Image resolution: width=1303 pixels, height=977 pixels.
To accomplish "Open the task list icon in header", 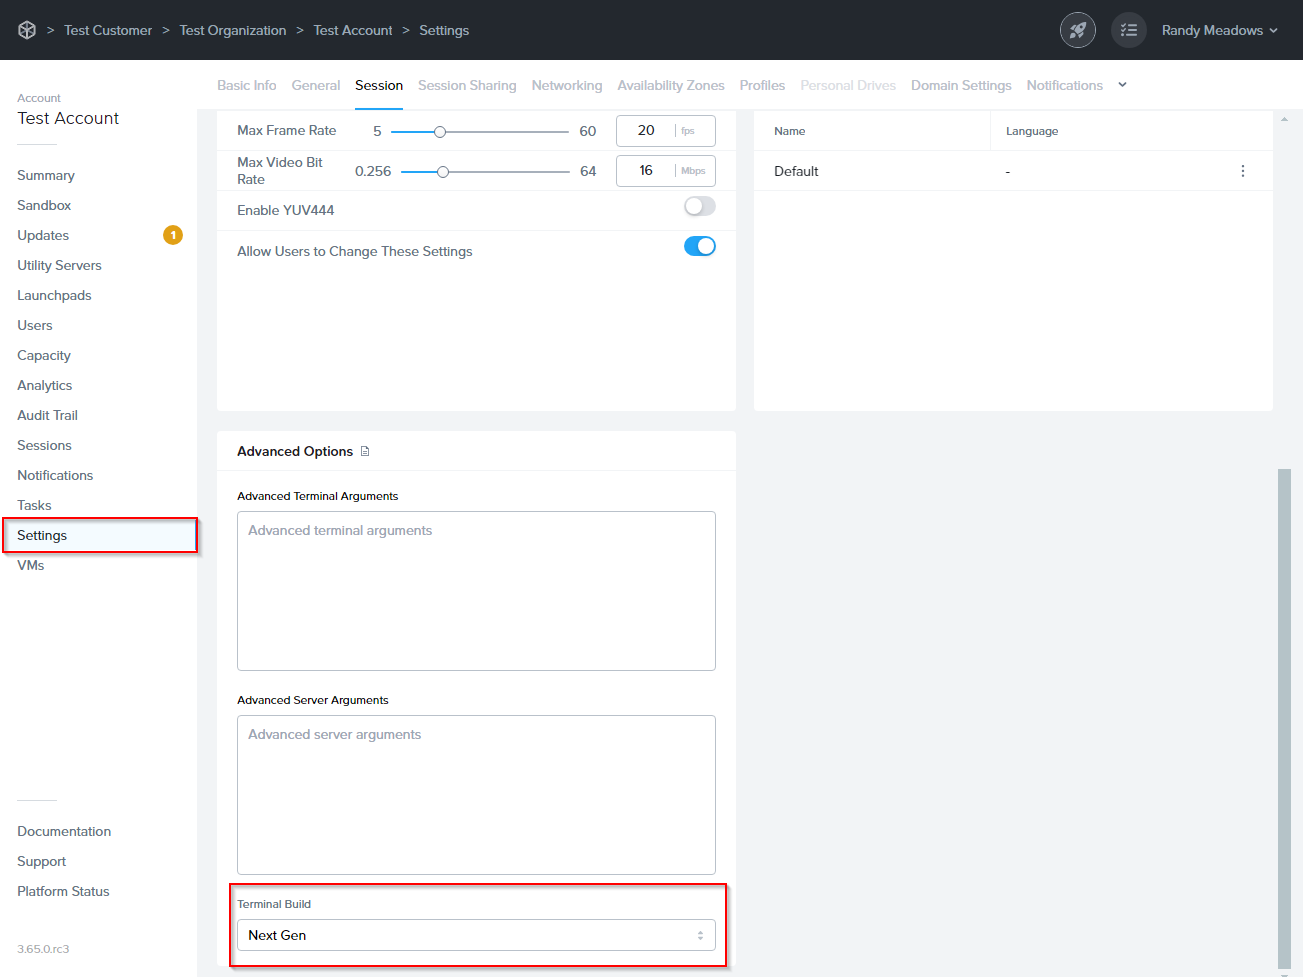I will pyautogui.click(x=1128, y=30).
